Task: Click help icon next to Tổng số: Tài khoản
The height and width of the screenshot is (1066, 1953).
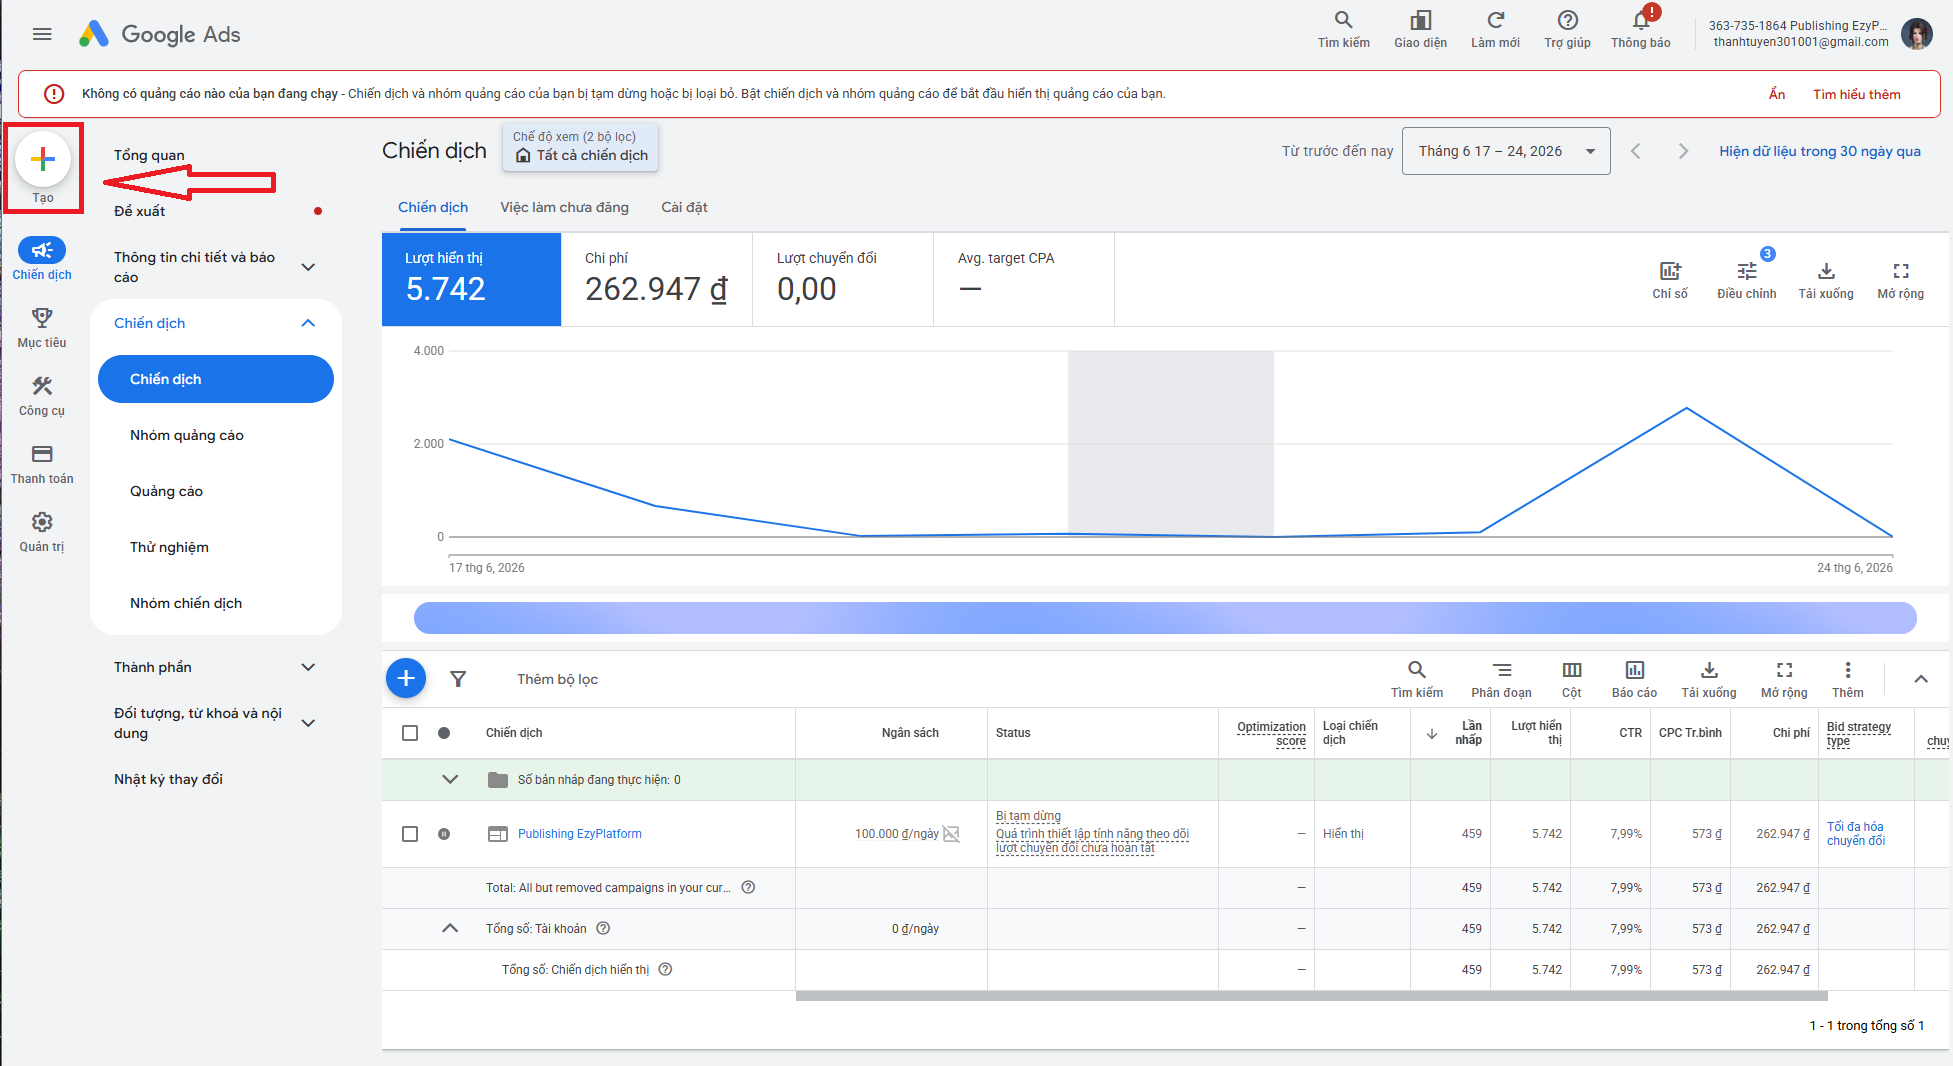Action: pyautogui.click(x=603, y=928)
